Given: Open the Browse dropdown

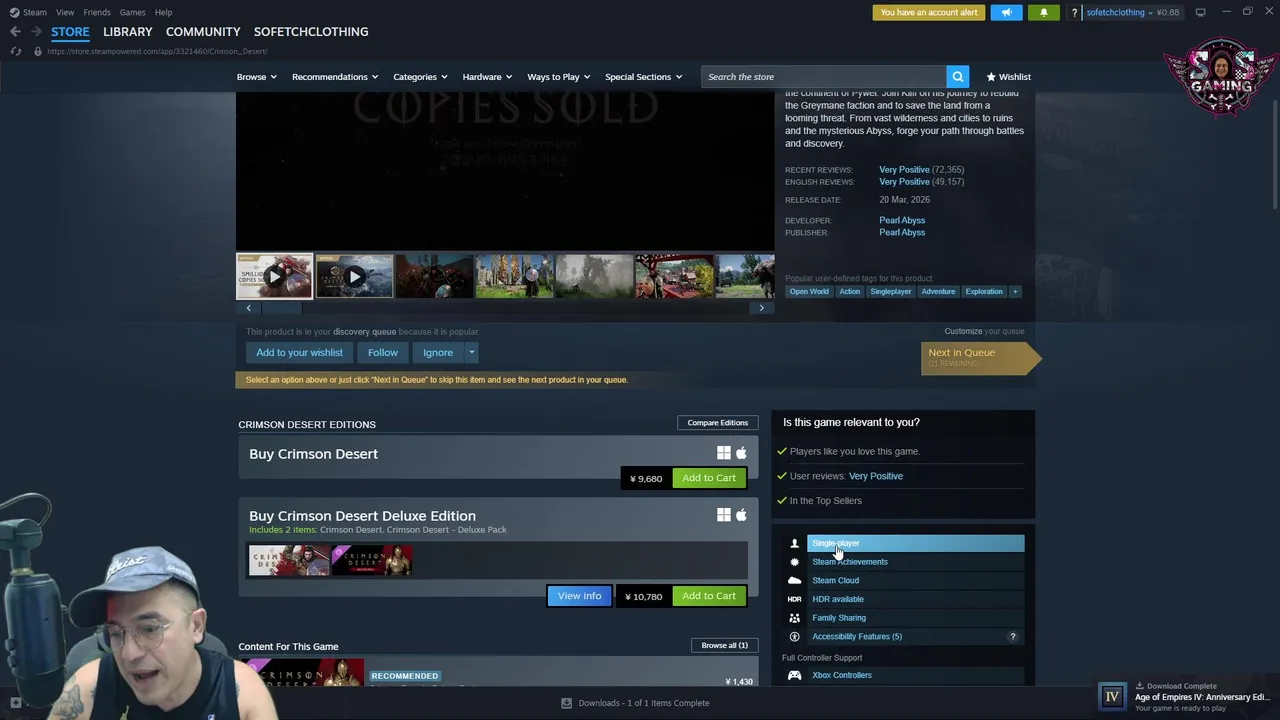Looking at the screenshot, I should pyautogui.click(x=256, y=77).
